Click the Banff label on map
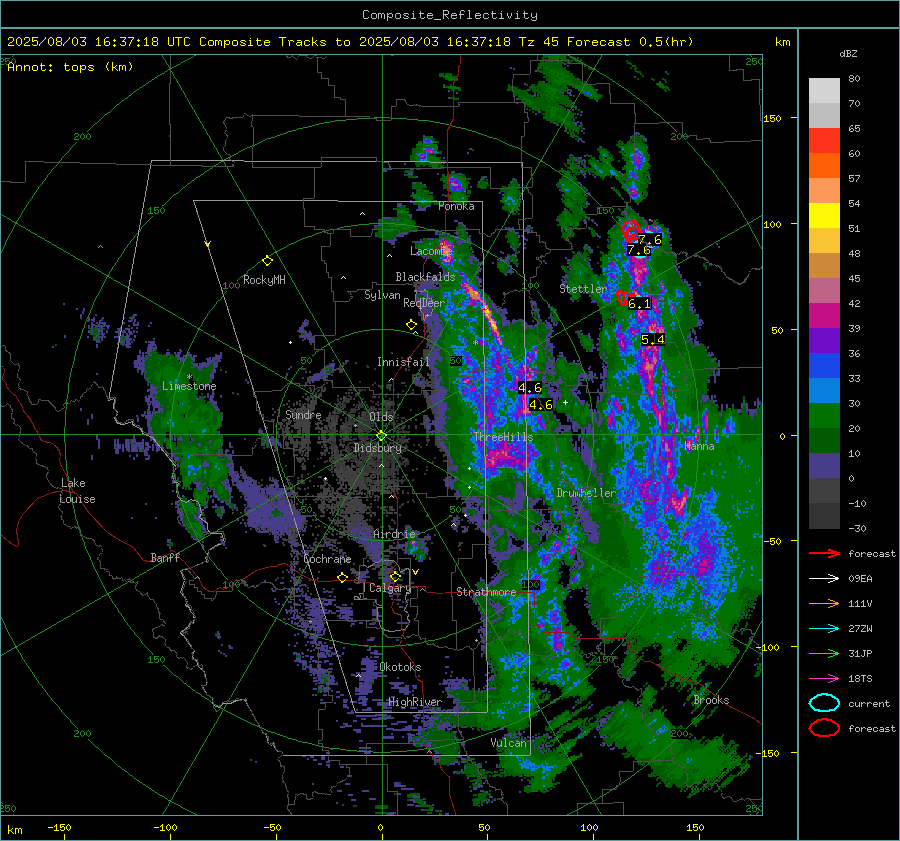Screen dimensions: 900x841 (x=165, y=558)
